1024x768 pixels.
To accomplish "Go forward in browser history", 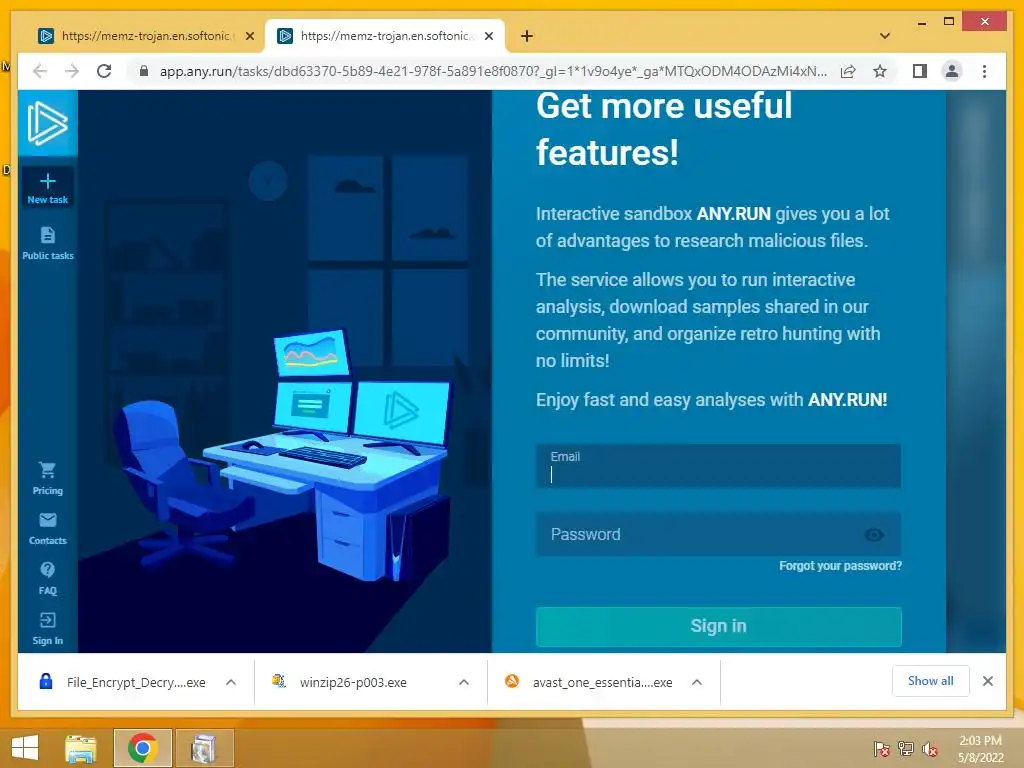I will tap(72, 71).
